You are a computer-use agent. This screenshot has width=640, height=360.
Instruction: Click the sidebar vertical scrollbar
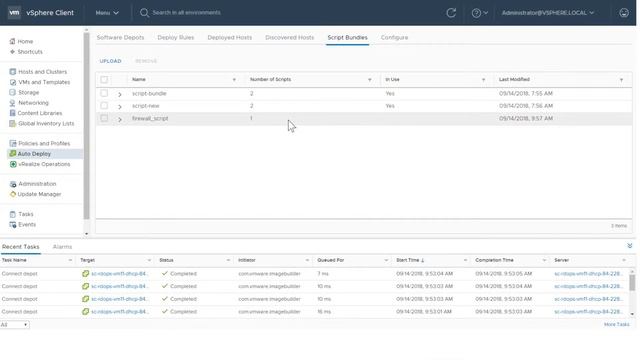86,127
